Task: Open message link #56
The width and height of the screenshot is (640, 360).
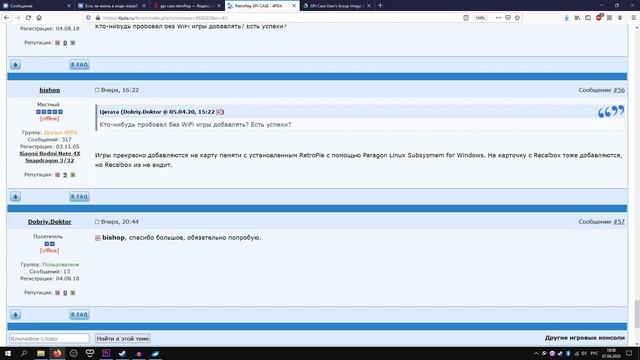Action: [x=619, y=90]
